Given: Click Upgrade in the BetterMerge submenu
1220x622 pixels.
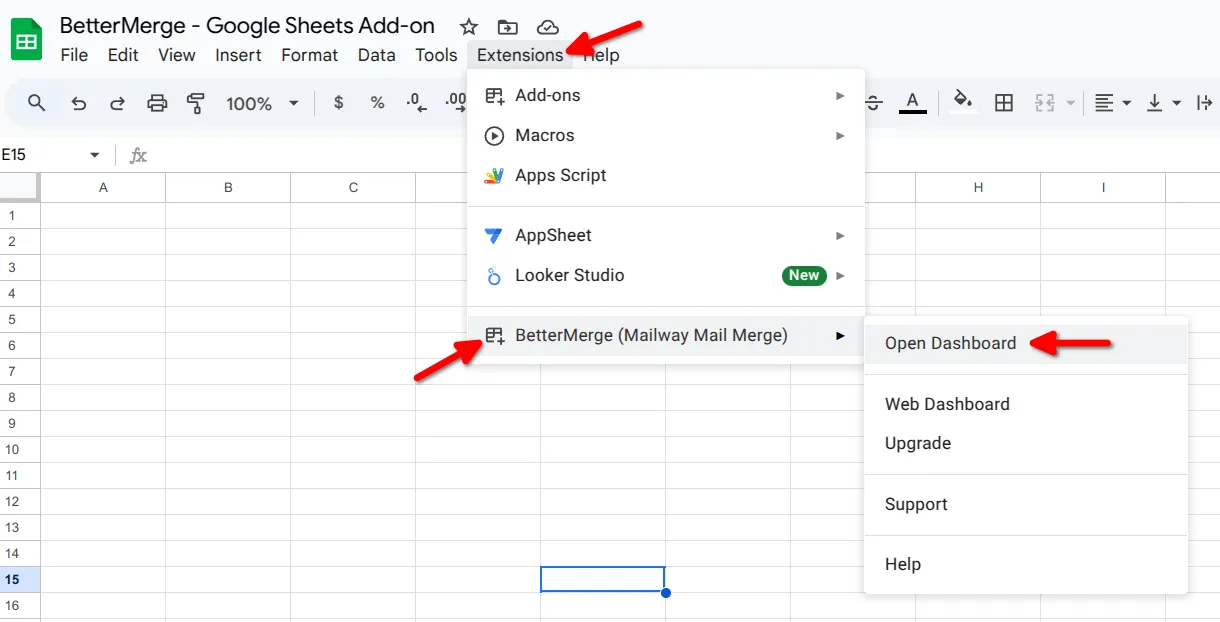Looking at the screenshot, I should (x=917, y=443).
